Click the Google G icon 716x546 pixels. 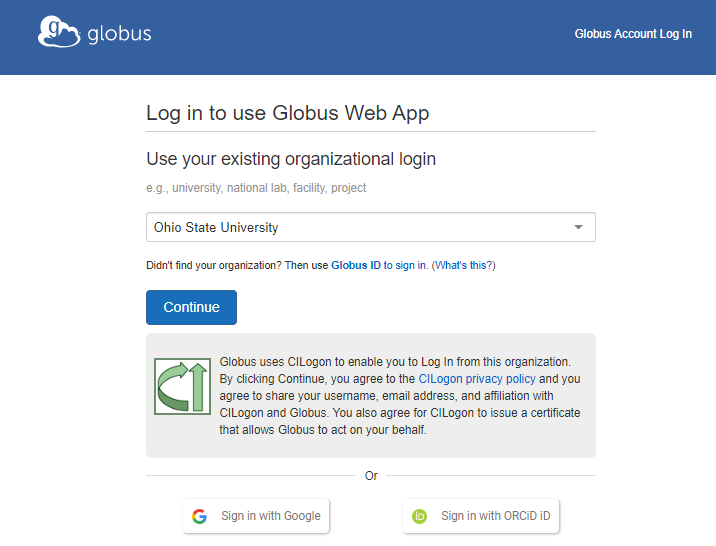pyautogui.click(x=200, y=516)
